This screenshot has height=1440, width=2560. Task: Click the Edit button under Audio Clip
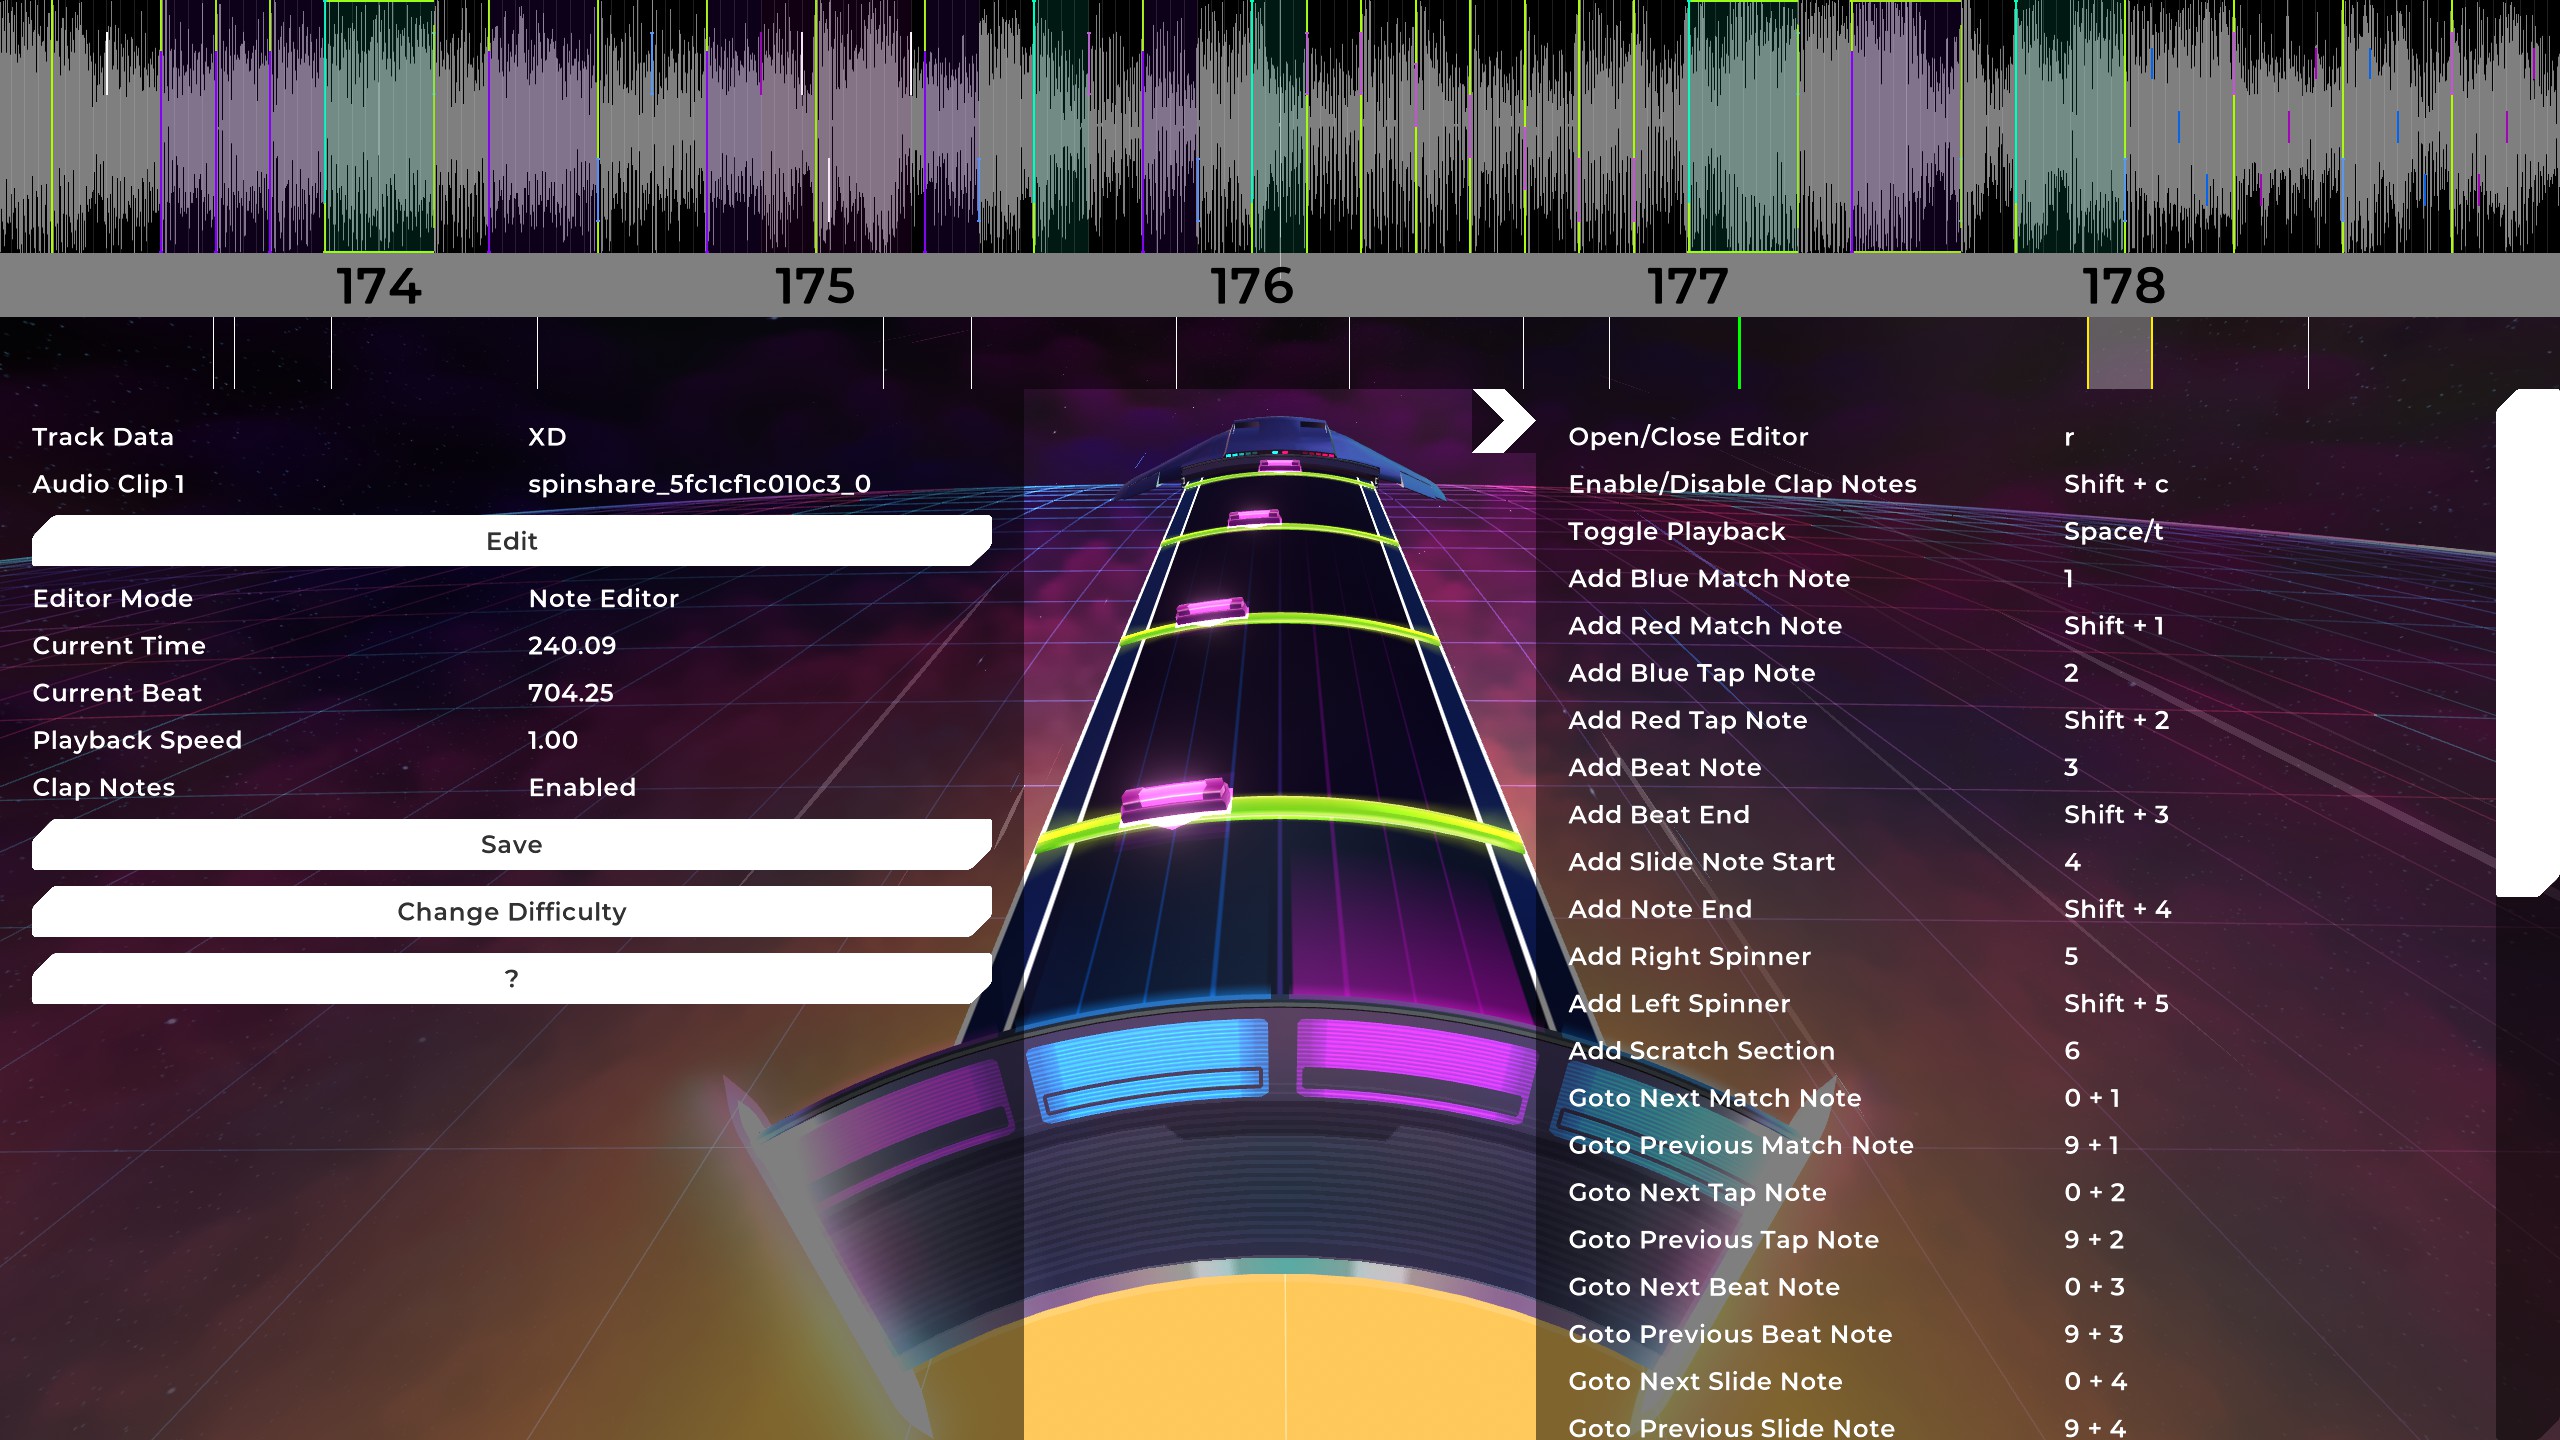[x=511, y=541]
